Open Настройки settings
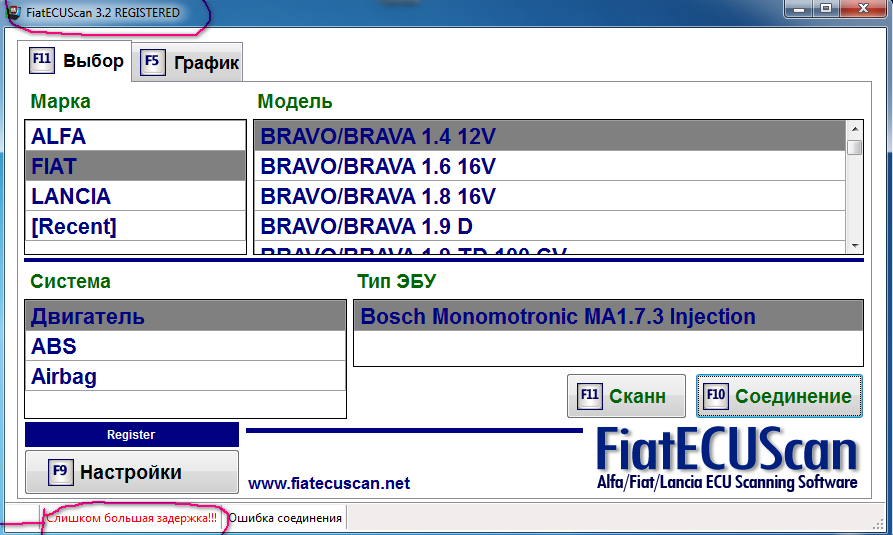This screenshot has width=893, height=535. (x=132, y=472)
